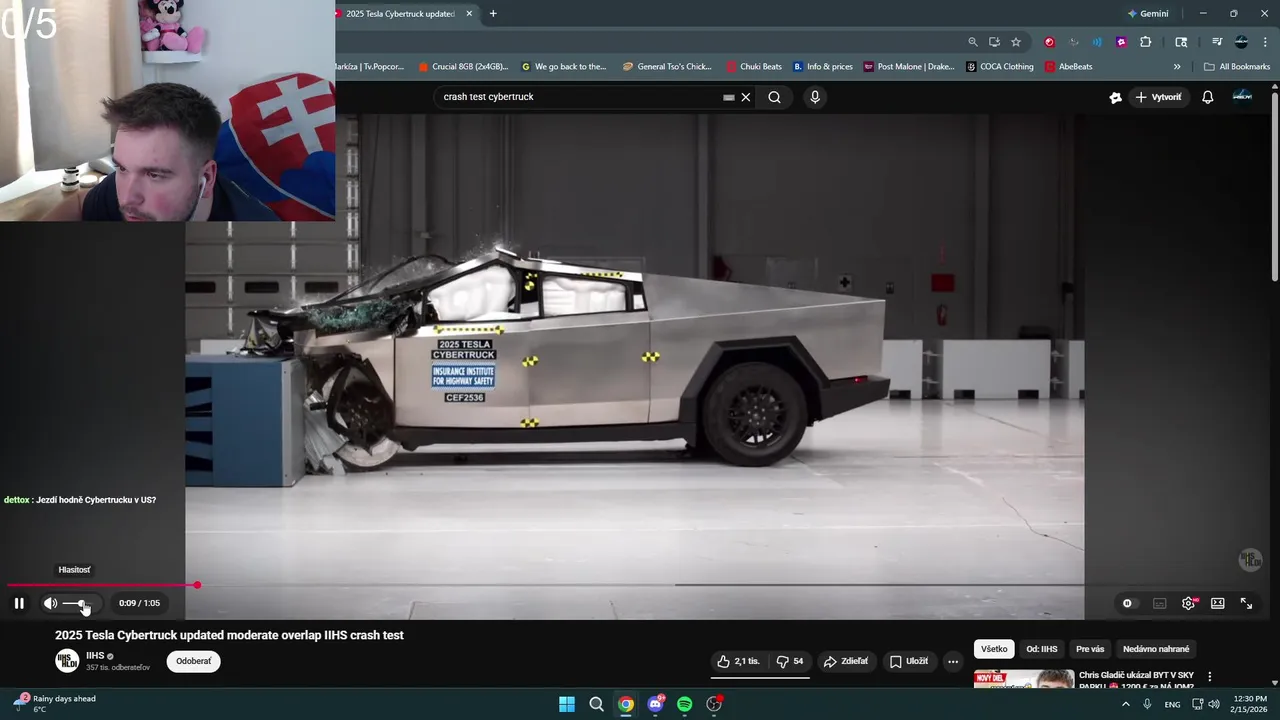Select the Nedávno nahrané filter chip
This screenshot has width=1280, height=720.
1156,649
